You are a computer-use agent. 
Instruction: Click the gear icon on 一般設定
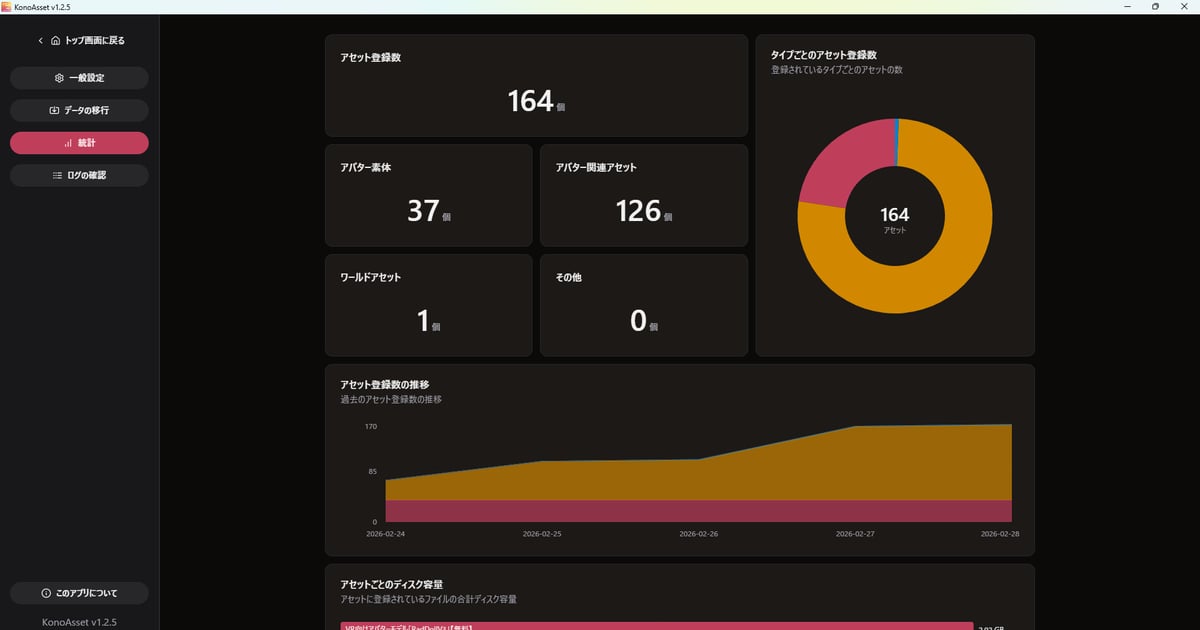[59, 78]
